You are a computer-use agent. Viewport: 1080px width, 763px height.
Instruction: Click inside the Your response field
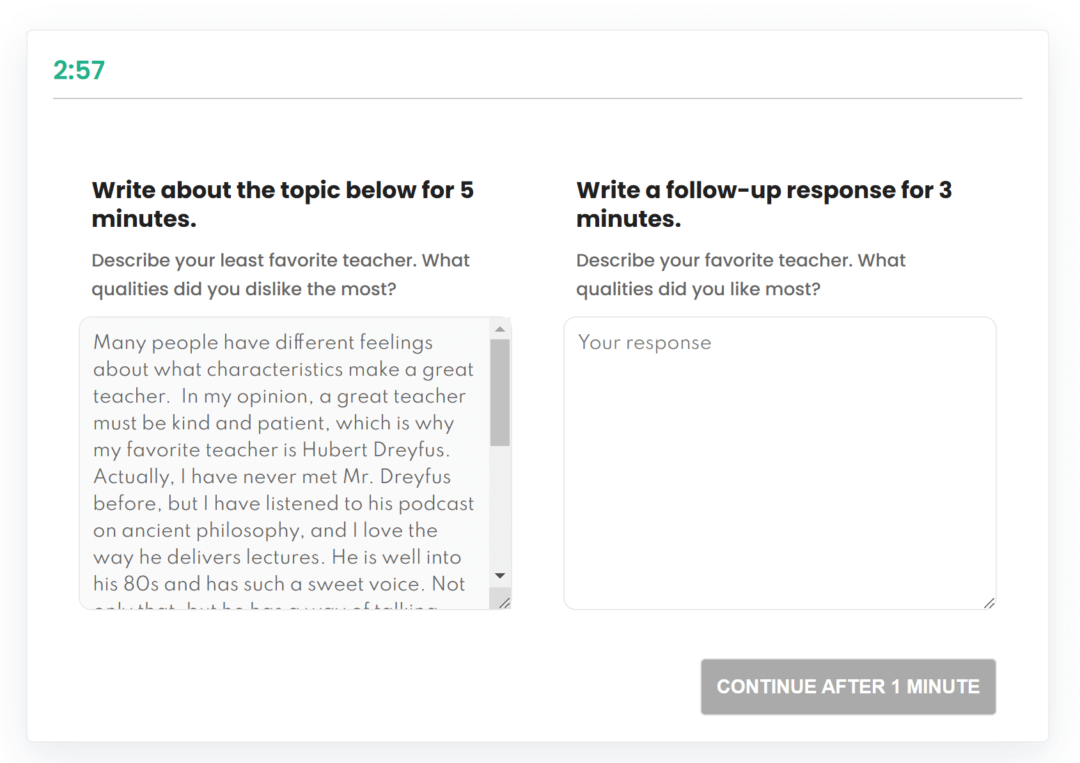780,460
